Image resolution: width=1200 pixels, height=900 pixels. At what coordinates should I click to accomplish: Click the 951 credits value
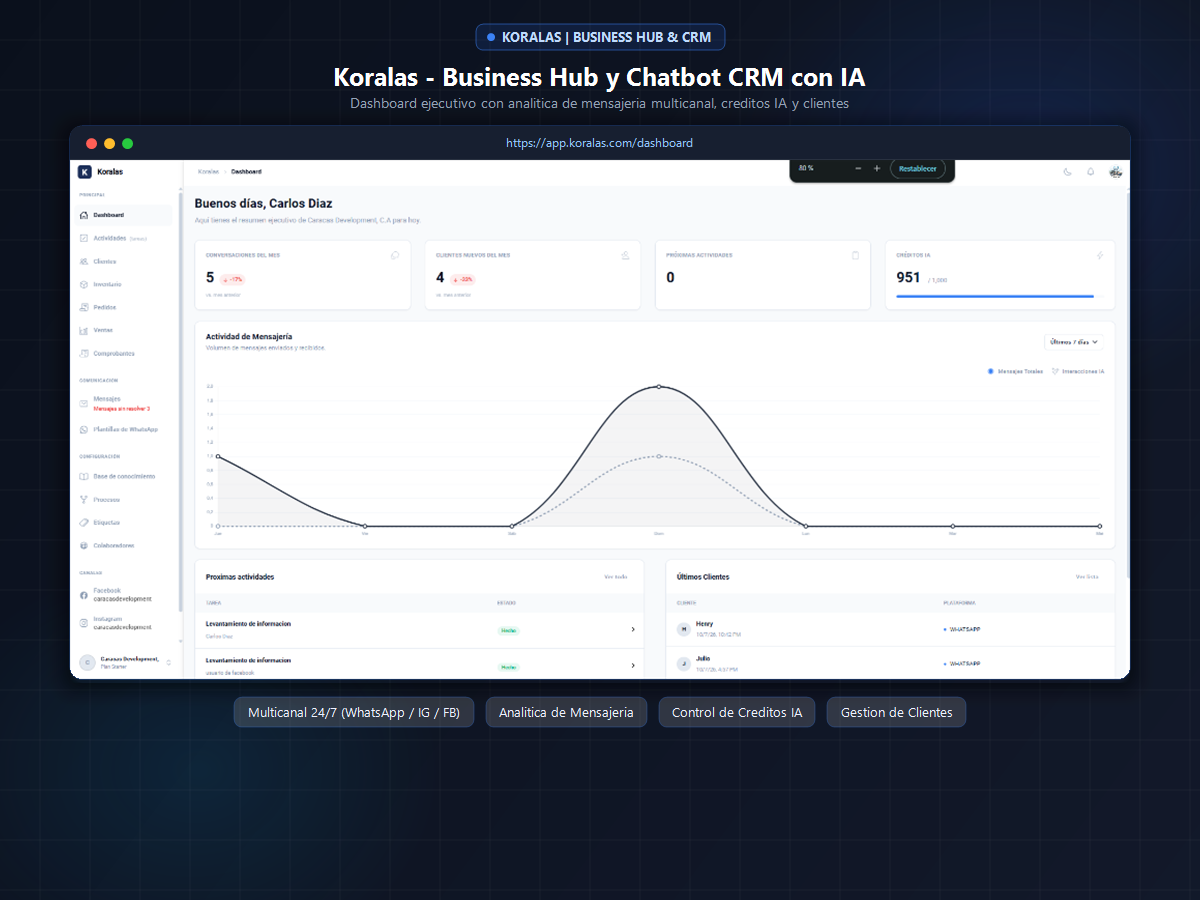pyautogui.click(x=908, y=277)
